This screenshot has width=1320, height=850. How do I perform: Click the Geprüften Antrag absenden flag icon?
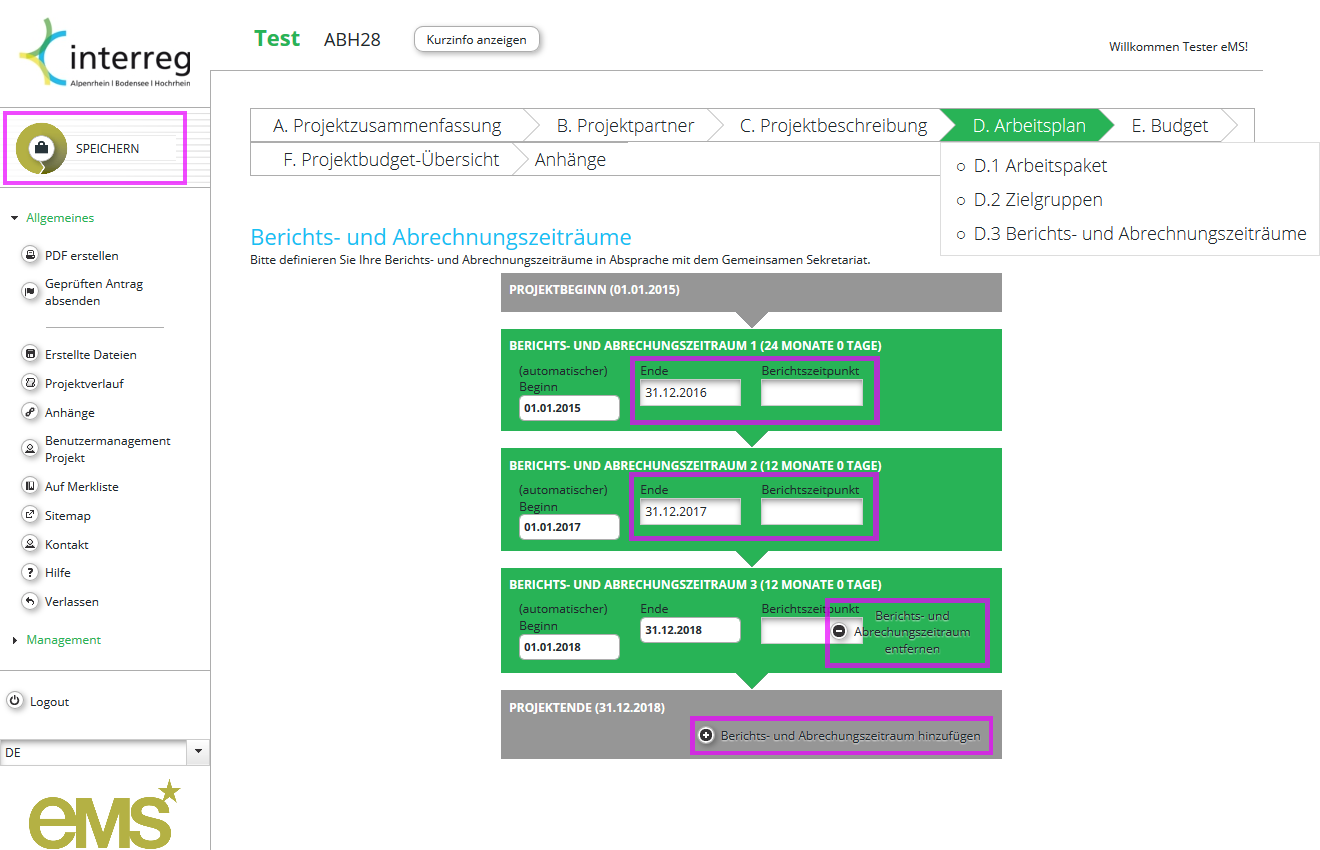(30, 292)
